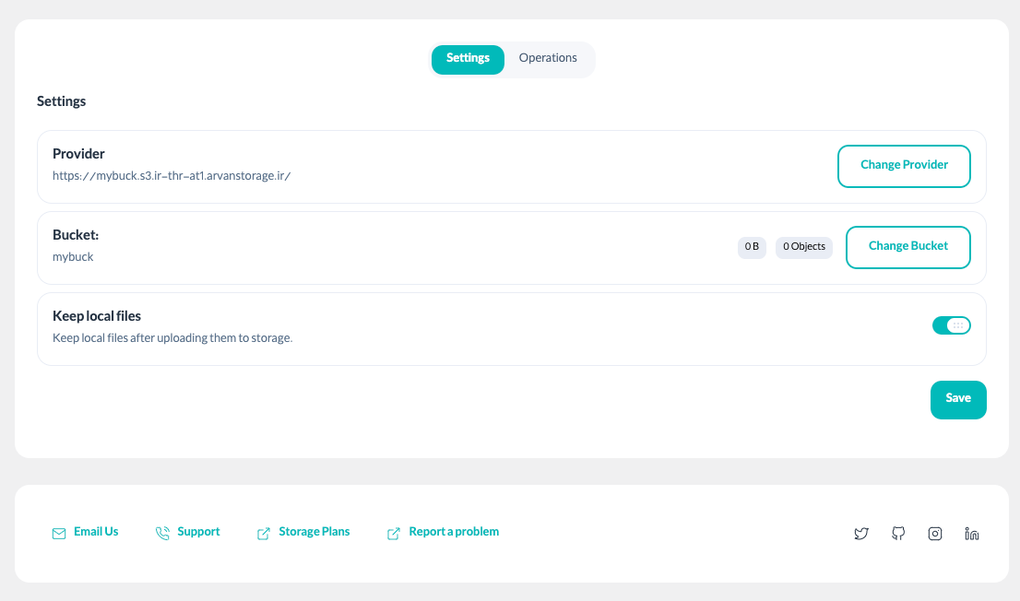This screenshot has width=1020, height=601.
Task: Click the Twitter icon in the footer
Action: [x=861, y=533]
